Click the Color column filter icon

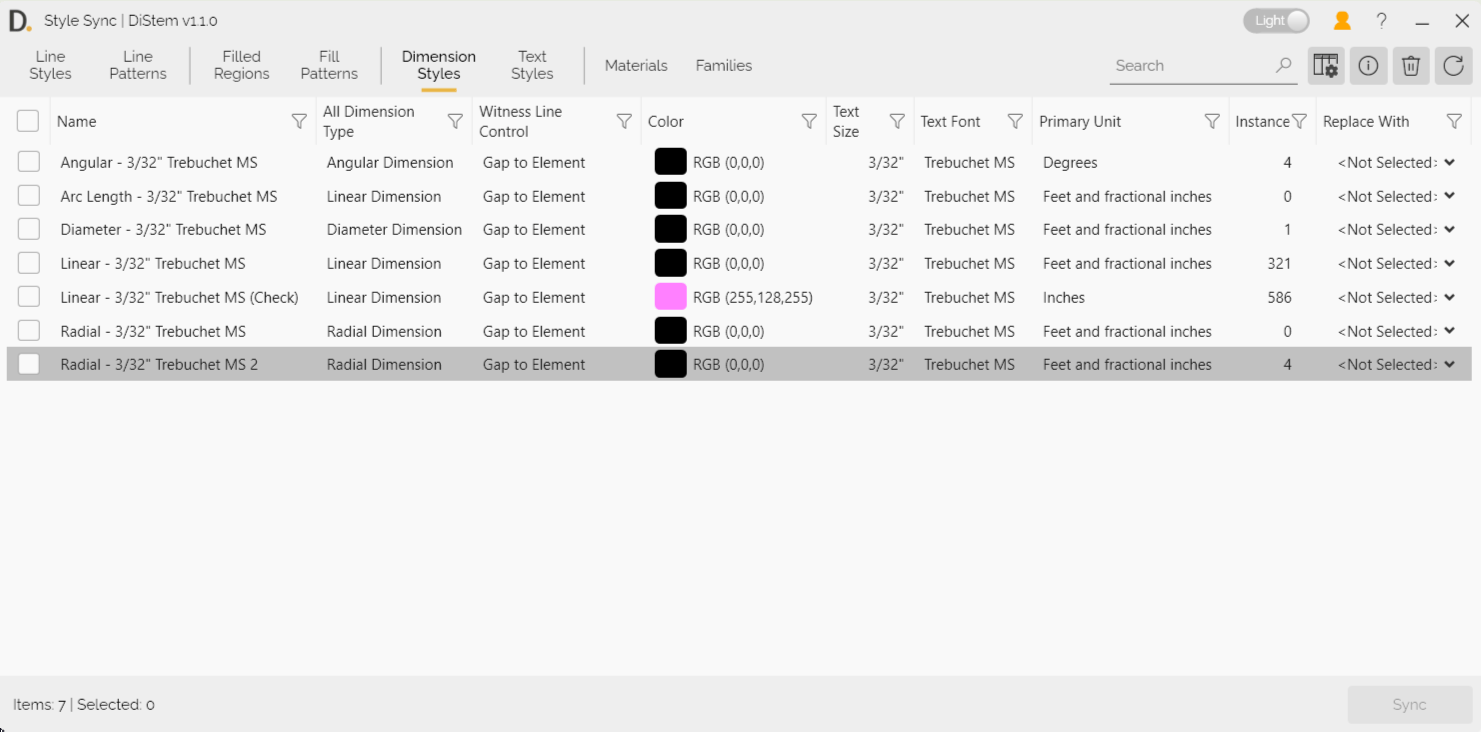click(809, 122)
